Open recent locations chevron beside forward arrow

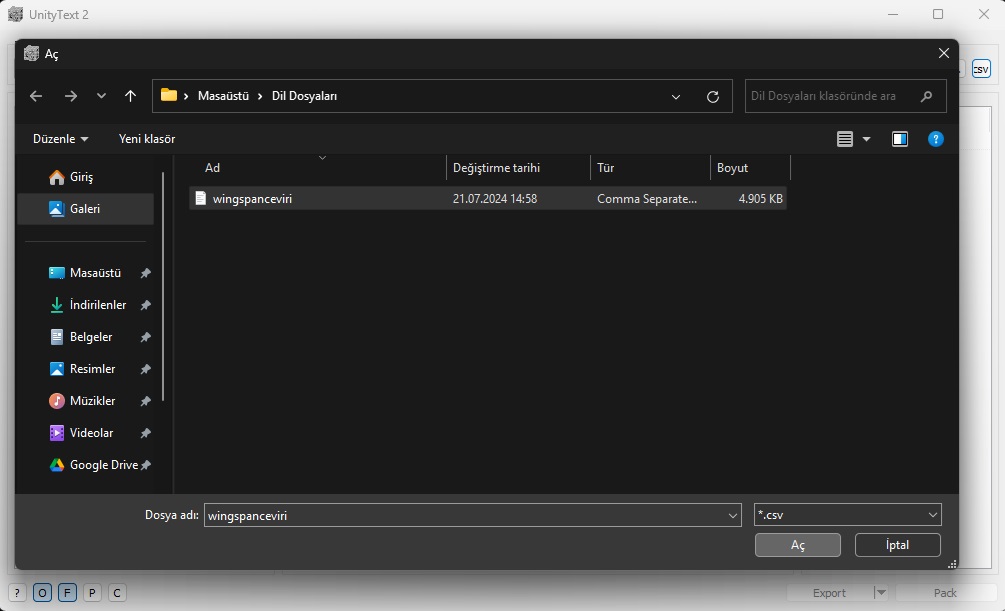coord(101,96)
